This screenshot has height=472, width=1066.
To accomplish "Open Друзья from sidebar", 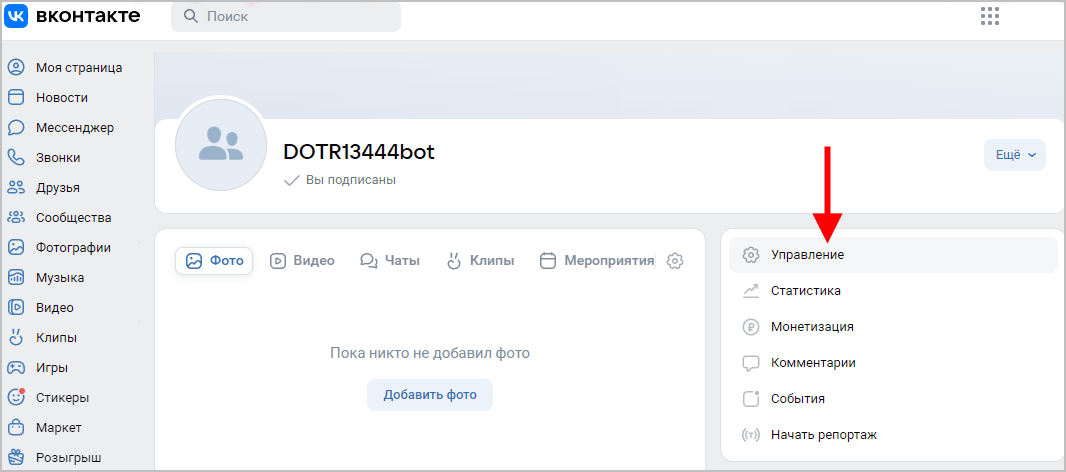I will [x=58, y=188].
